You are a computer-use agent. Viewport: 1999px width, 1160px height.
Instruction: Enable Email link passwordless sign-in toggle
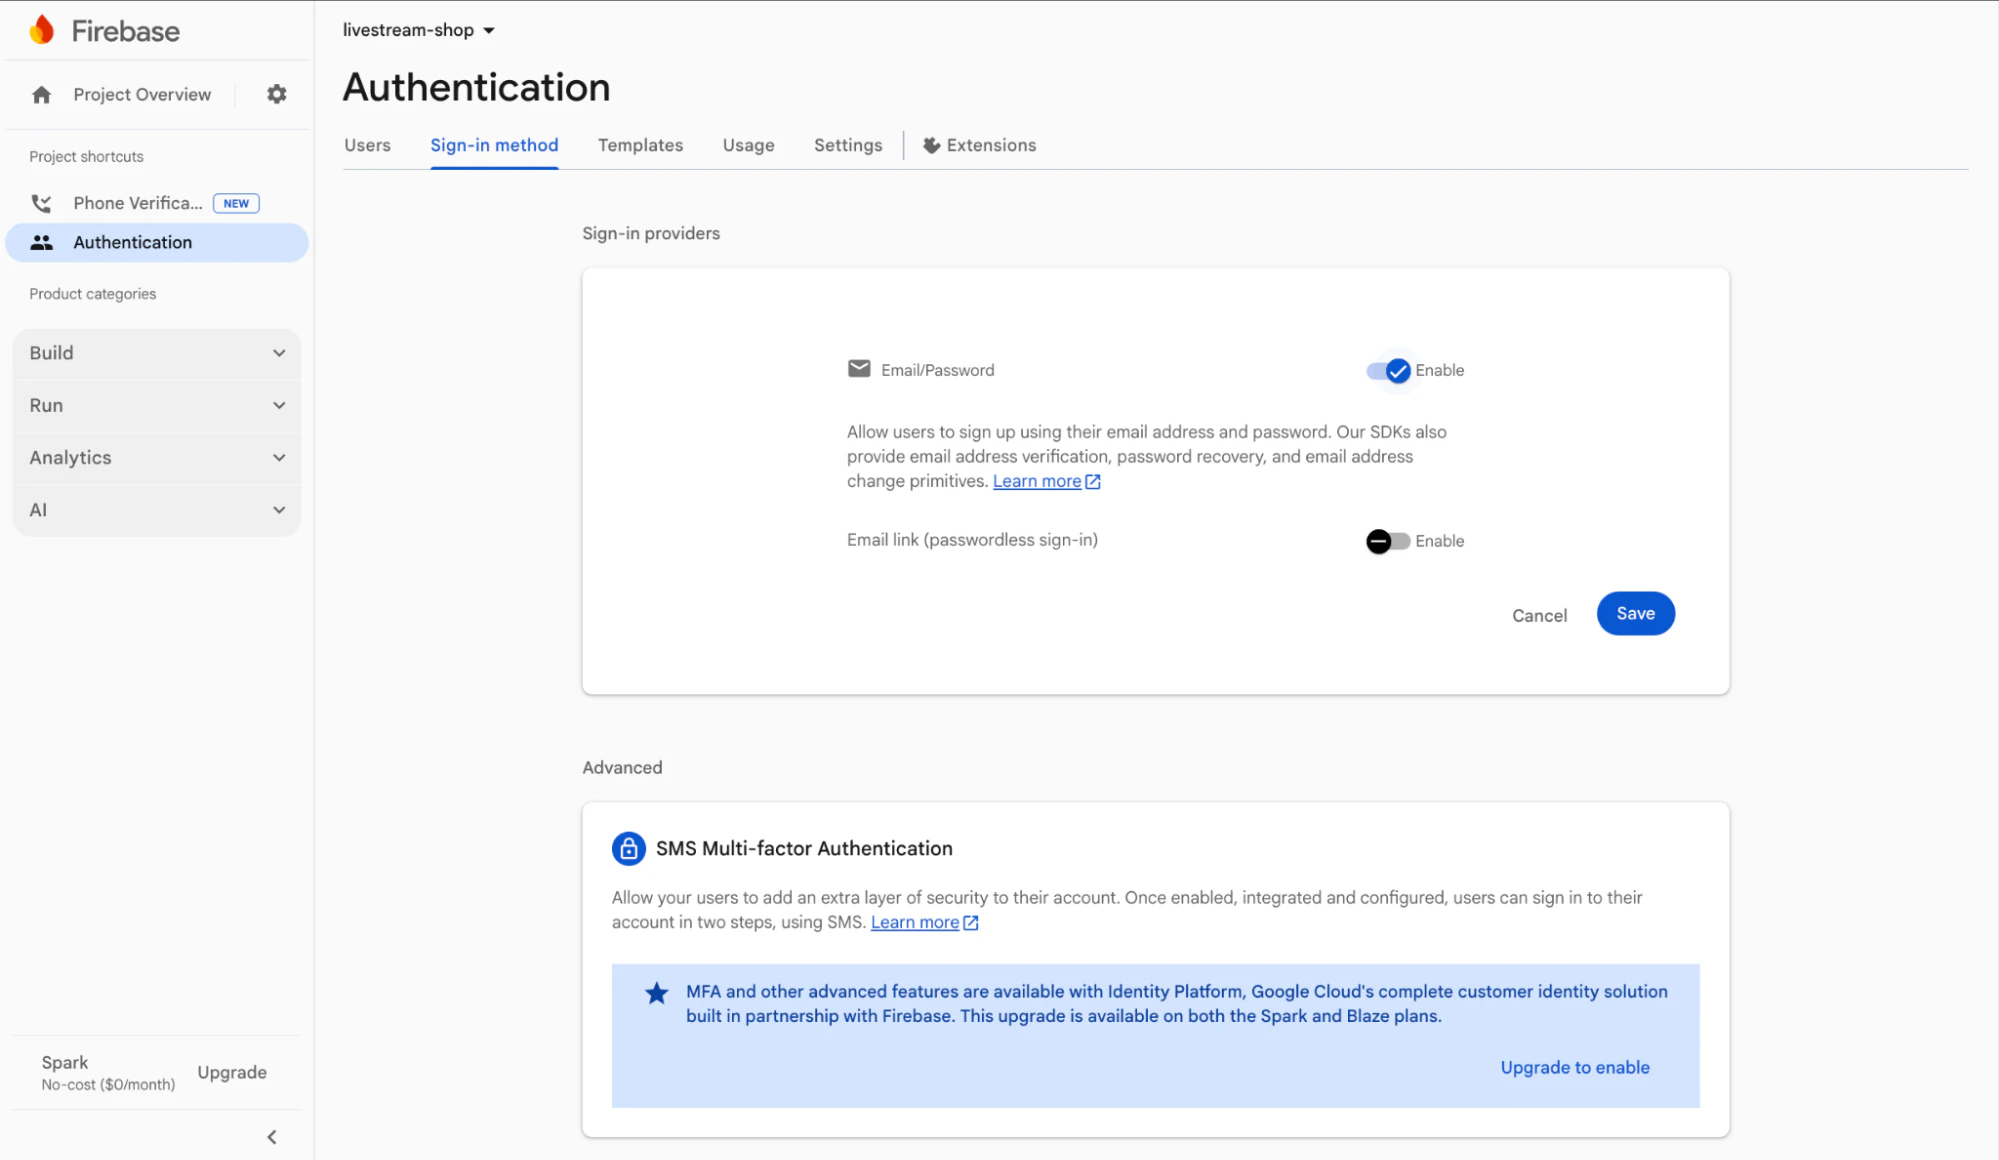pos(1388,541)
